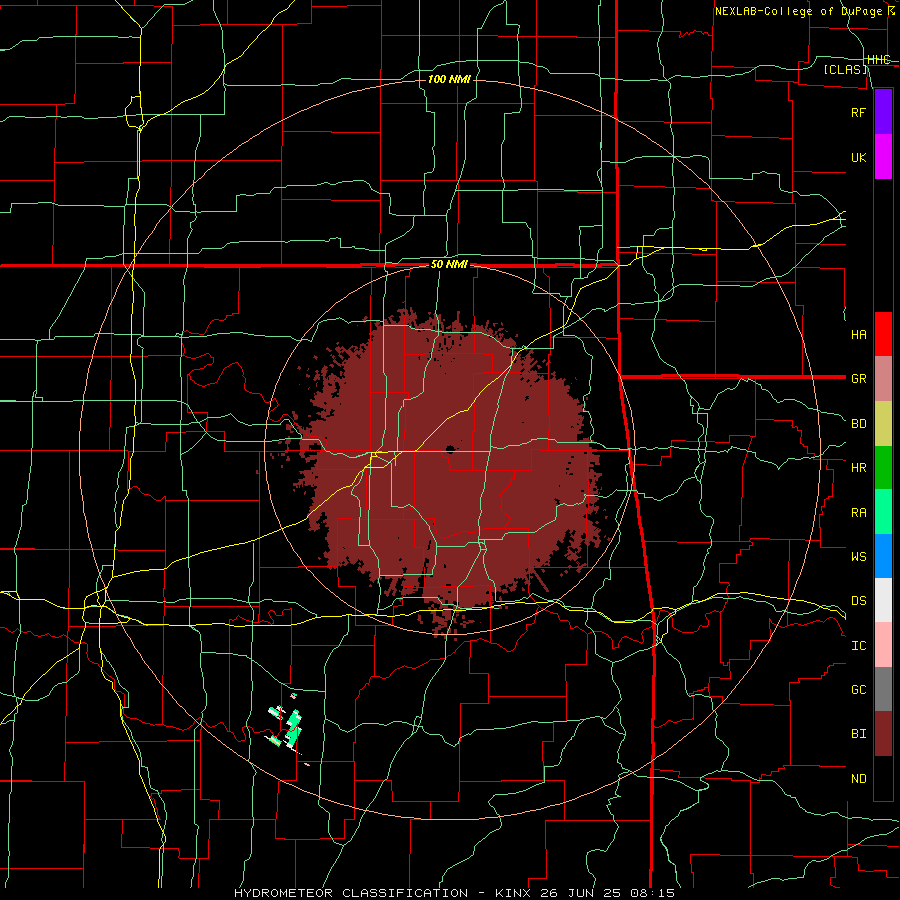Image resolution: width=900 pixels, height=900 pixels.
Task: Click the yellow BD legend swatch
Action: tap(883, 424)
